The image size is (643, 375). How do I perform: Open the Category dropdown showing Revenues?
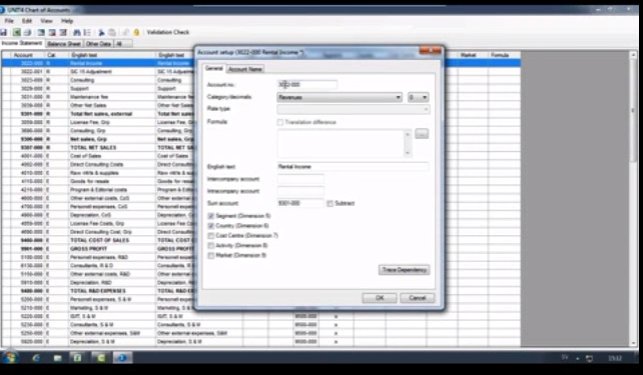pos(340,97)
